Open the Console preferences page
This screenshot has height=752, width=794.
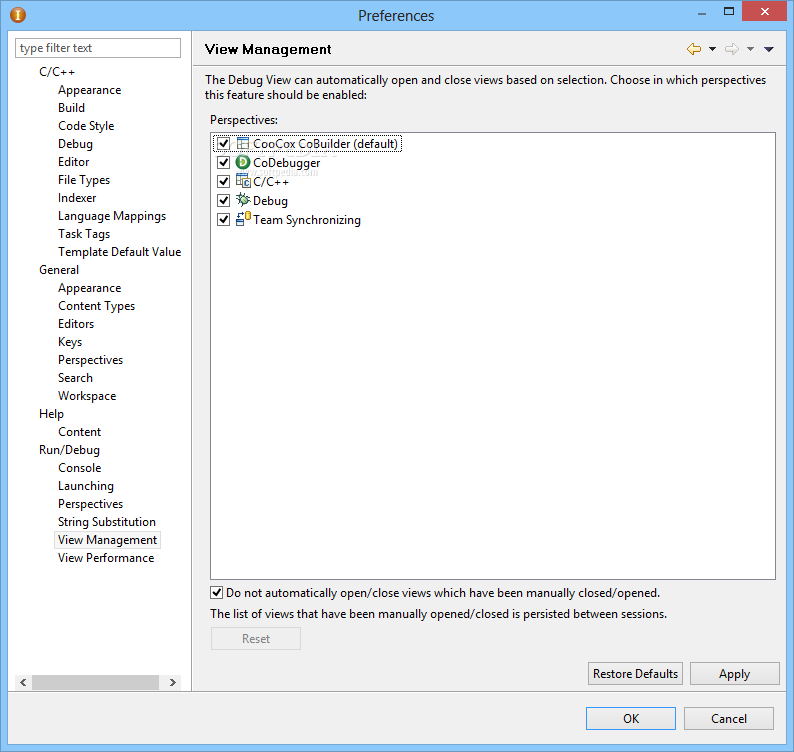(80, 468)
